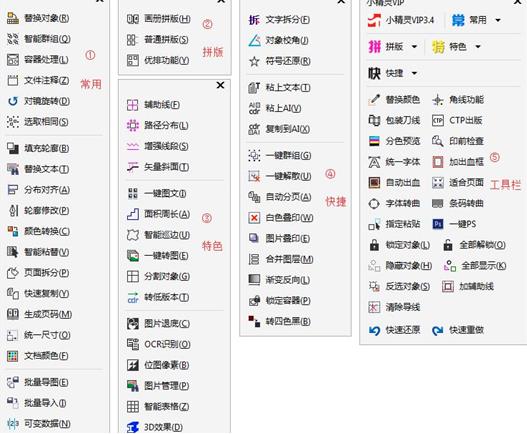Expand the 拼版 dropdown arrow
This screenshot has height=434, width=527.
tap(414, 47)
